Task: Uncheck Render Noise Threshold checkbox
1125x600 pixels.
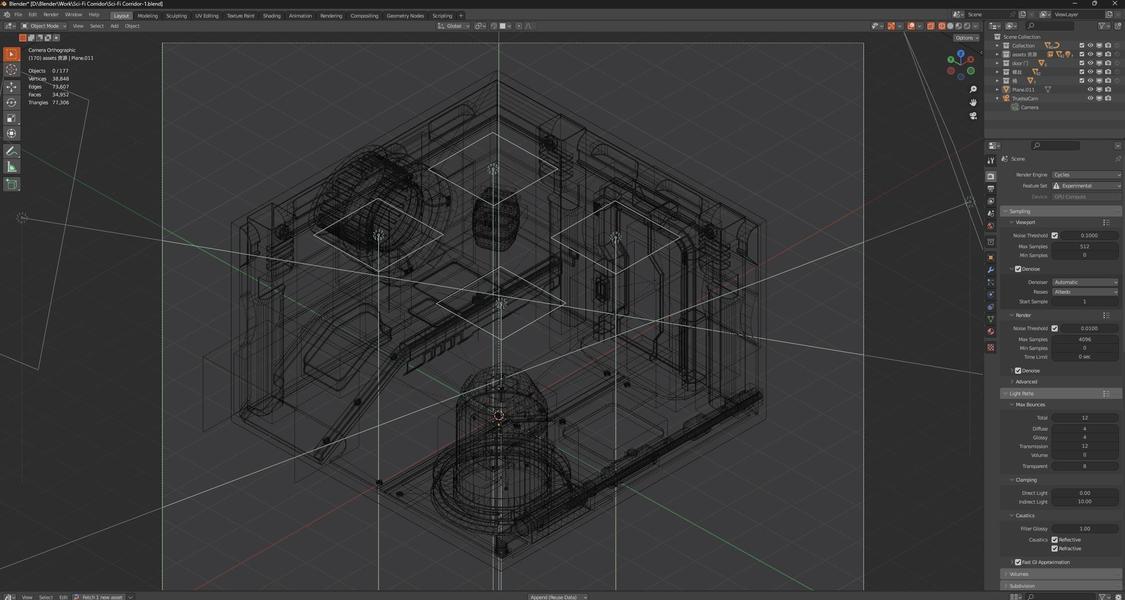Action: (x=1054, y=328)
